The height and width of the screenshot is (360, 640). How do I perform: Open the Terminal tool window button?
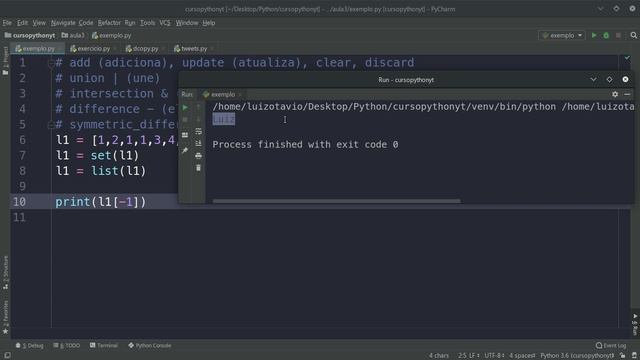[104, 345]
